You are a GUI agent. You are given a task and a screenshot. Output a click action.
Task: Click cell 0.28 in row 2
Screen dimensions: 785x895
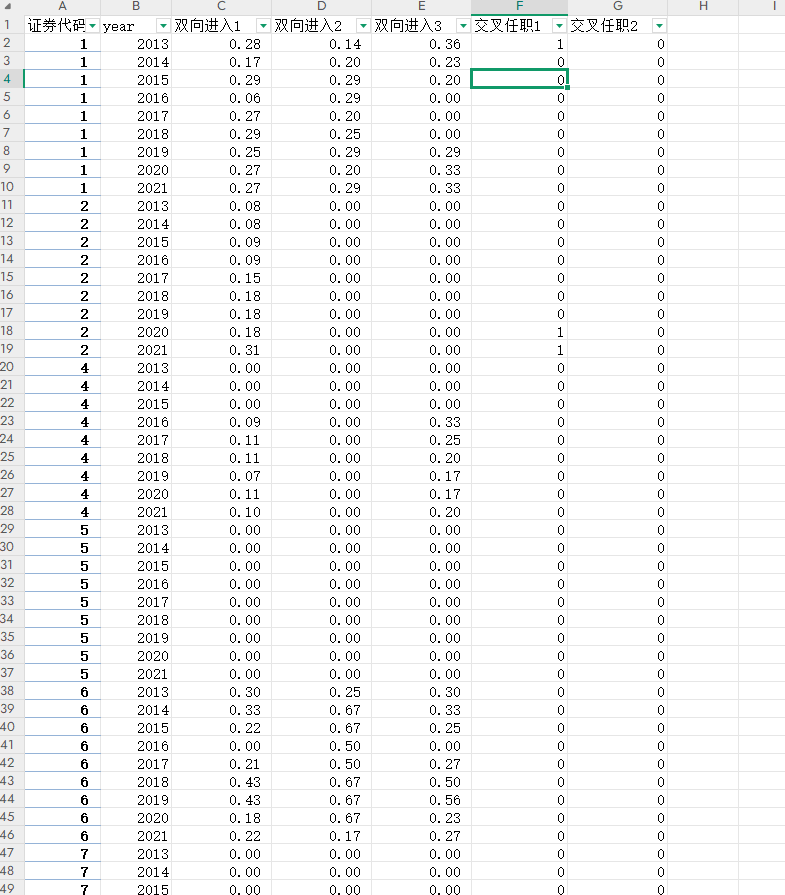222,44
